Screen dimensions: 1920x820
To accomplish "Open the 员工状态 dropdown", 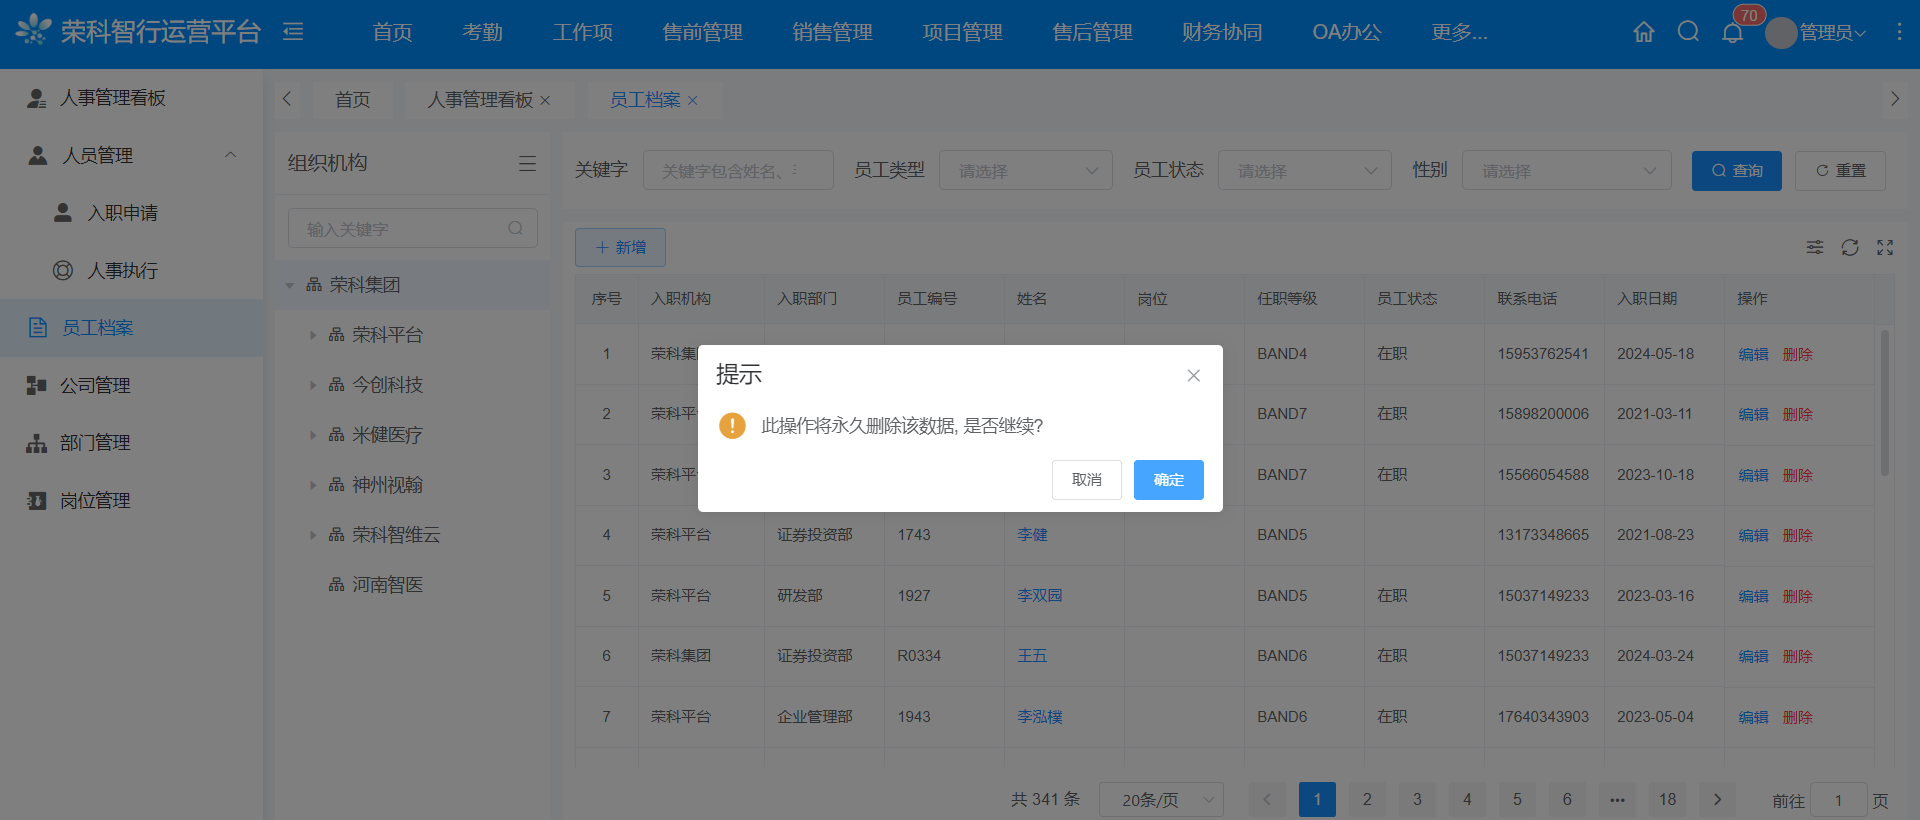I will (1304, 171).
